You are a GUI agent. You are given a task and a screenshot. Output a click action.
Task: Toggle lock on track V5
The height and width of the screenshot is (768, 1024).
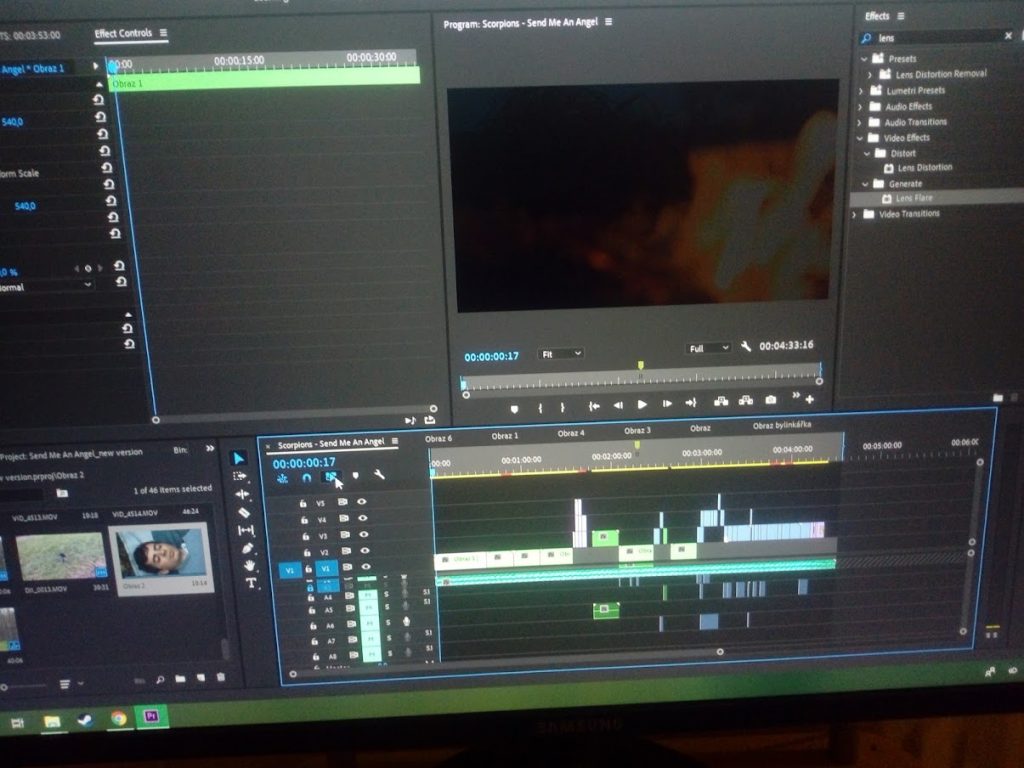pos(303,503)
